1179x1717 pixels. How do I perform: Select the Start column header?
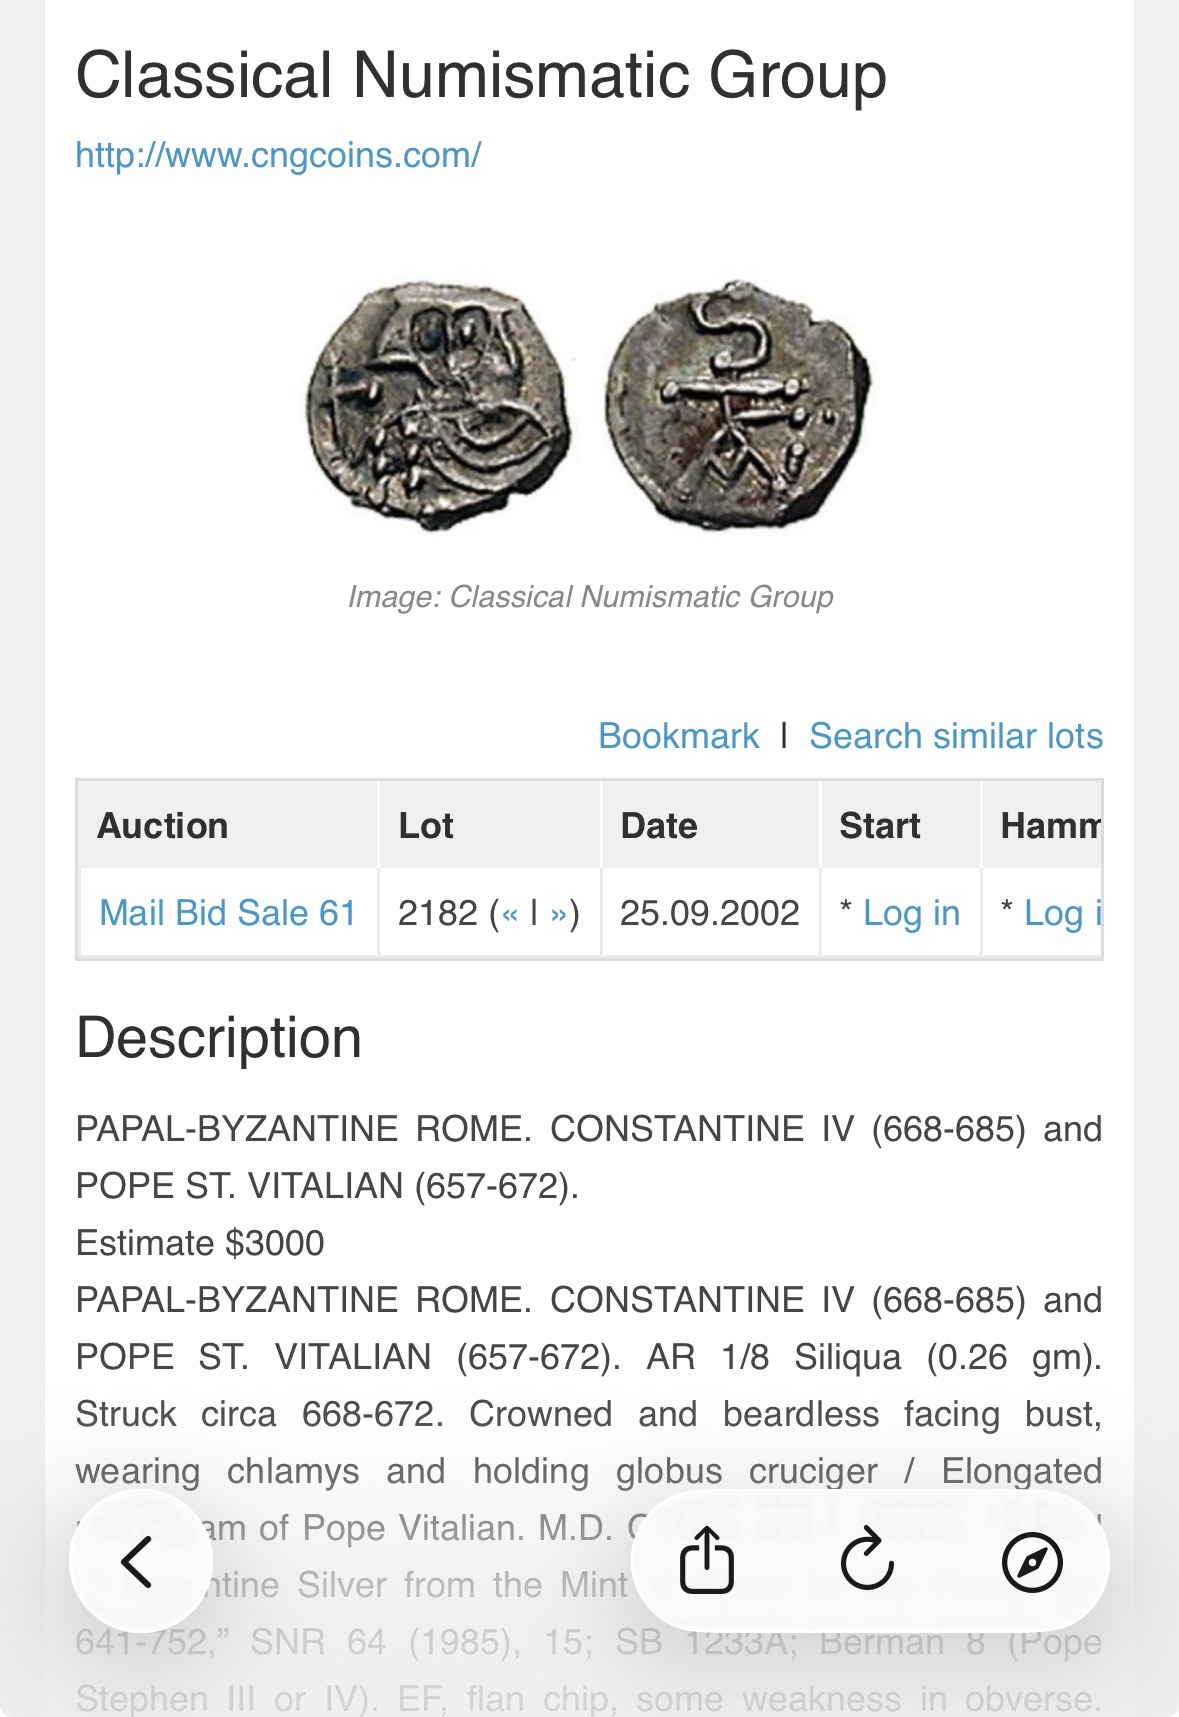tap(879, 826)
